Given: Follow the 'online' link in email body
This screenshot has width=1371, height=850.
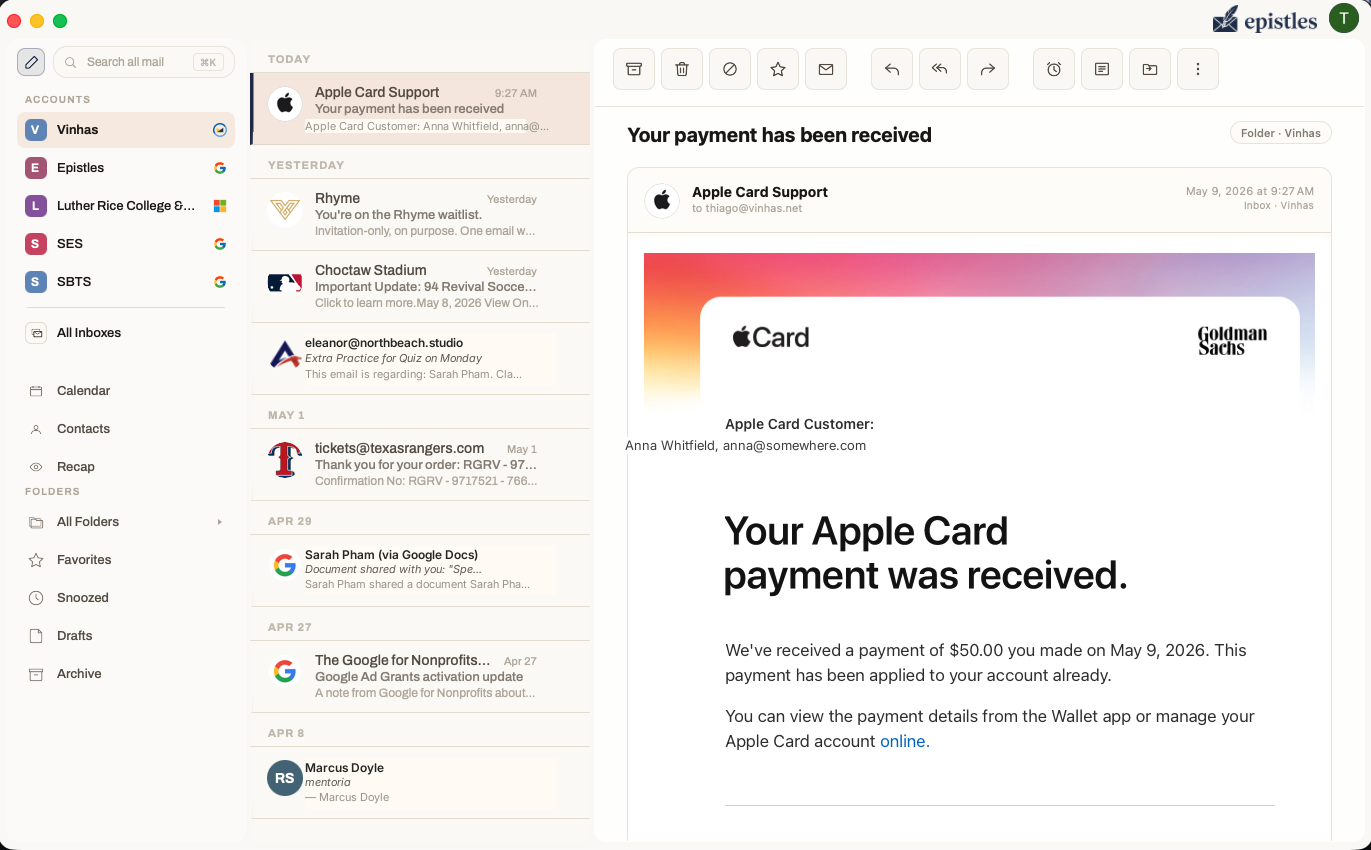Looking at the screenshot, I should point(905,741).
